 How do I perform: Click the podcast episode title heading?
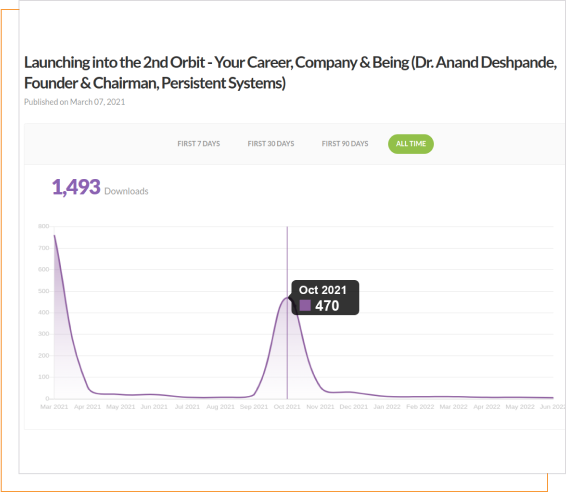290,73
